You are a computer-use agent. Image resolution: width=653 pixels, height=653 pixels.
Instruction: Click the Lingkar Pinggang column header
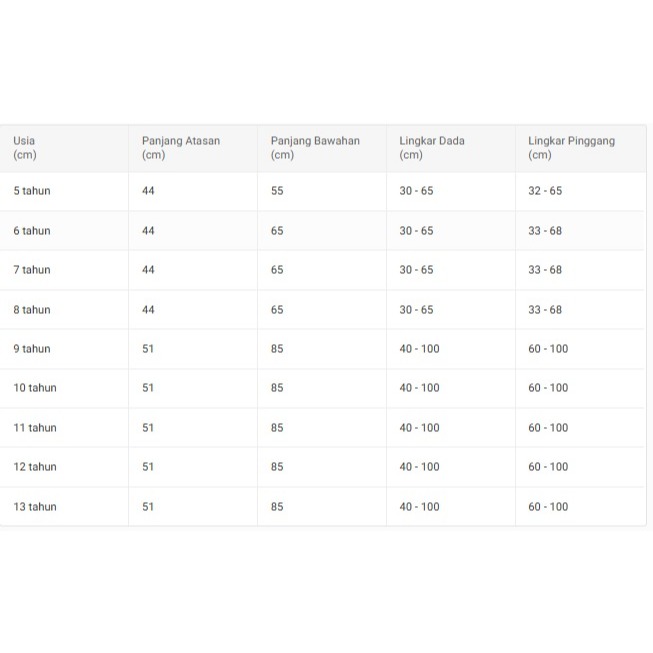[571, 147]
